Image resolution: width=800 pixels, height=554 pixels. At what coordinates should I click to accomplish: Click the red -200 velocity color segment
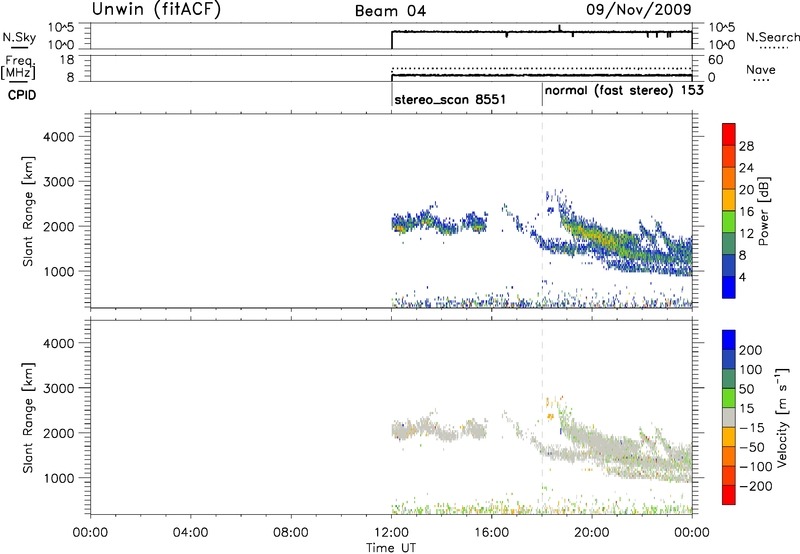tap(729, 495)
